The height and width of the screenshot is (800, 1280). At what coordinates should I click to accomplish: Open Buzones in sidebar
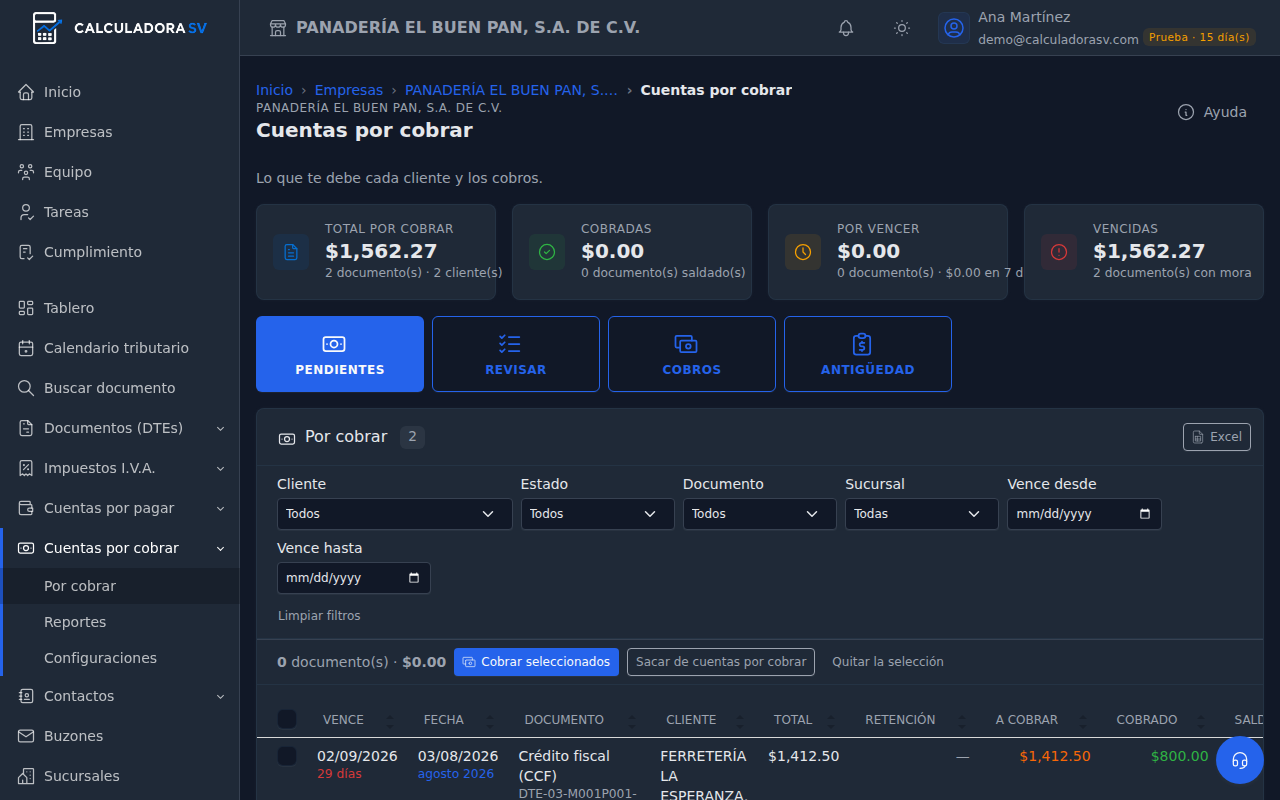[120, 736]
